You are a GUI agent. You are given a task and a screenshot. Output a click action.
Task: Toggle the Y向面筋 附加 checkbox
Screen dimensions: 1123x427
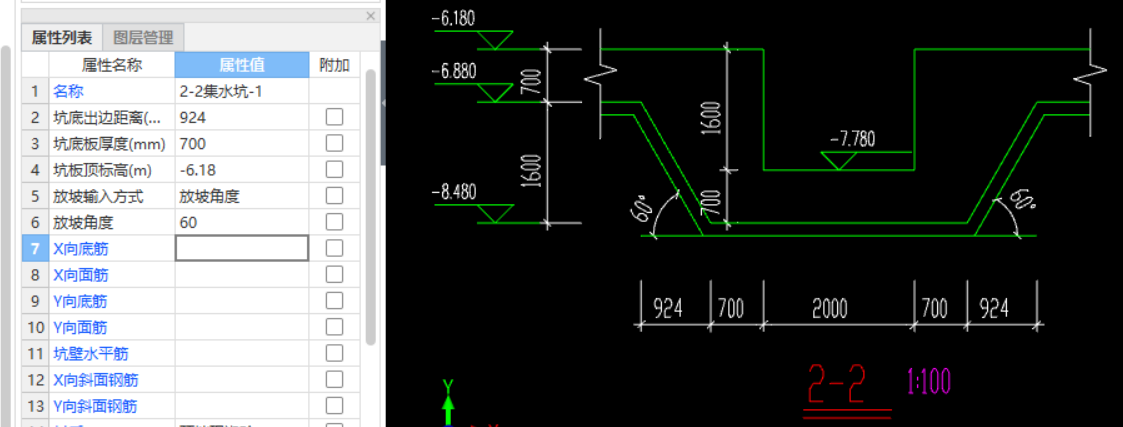pyautogui.click(x=334, y=327)
